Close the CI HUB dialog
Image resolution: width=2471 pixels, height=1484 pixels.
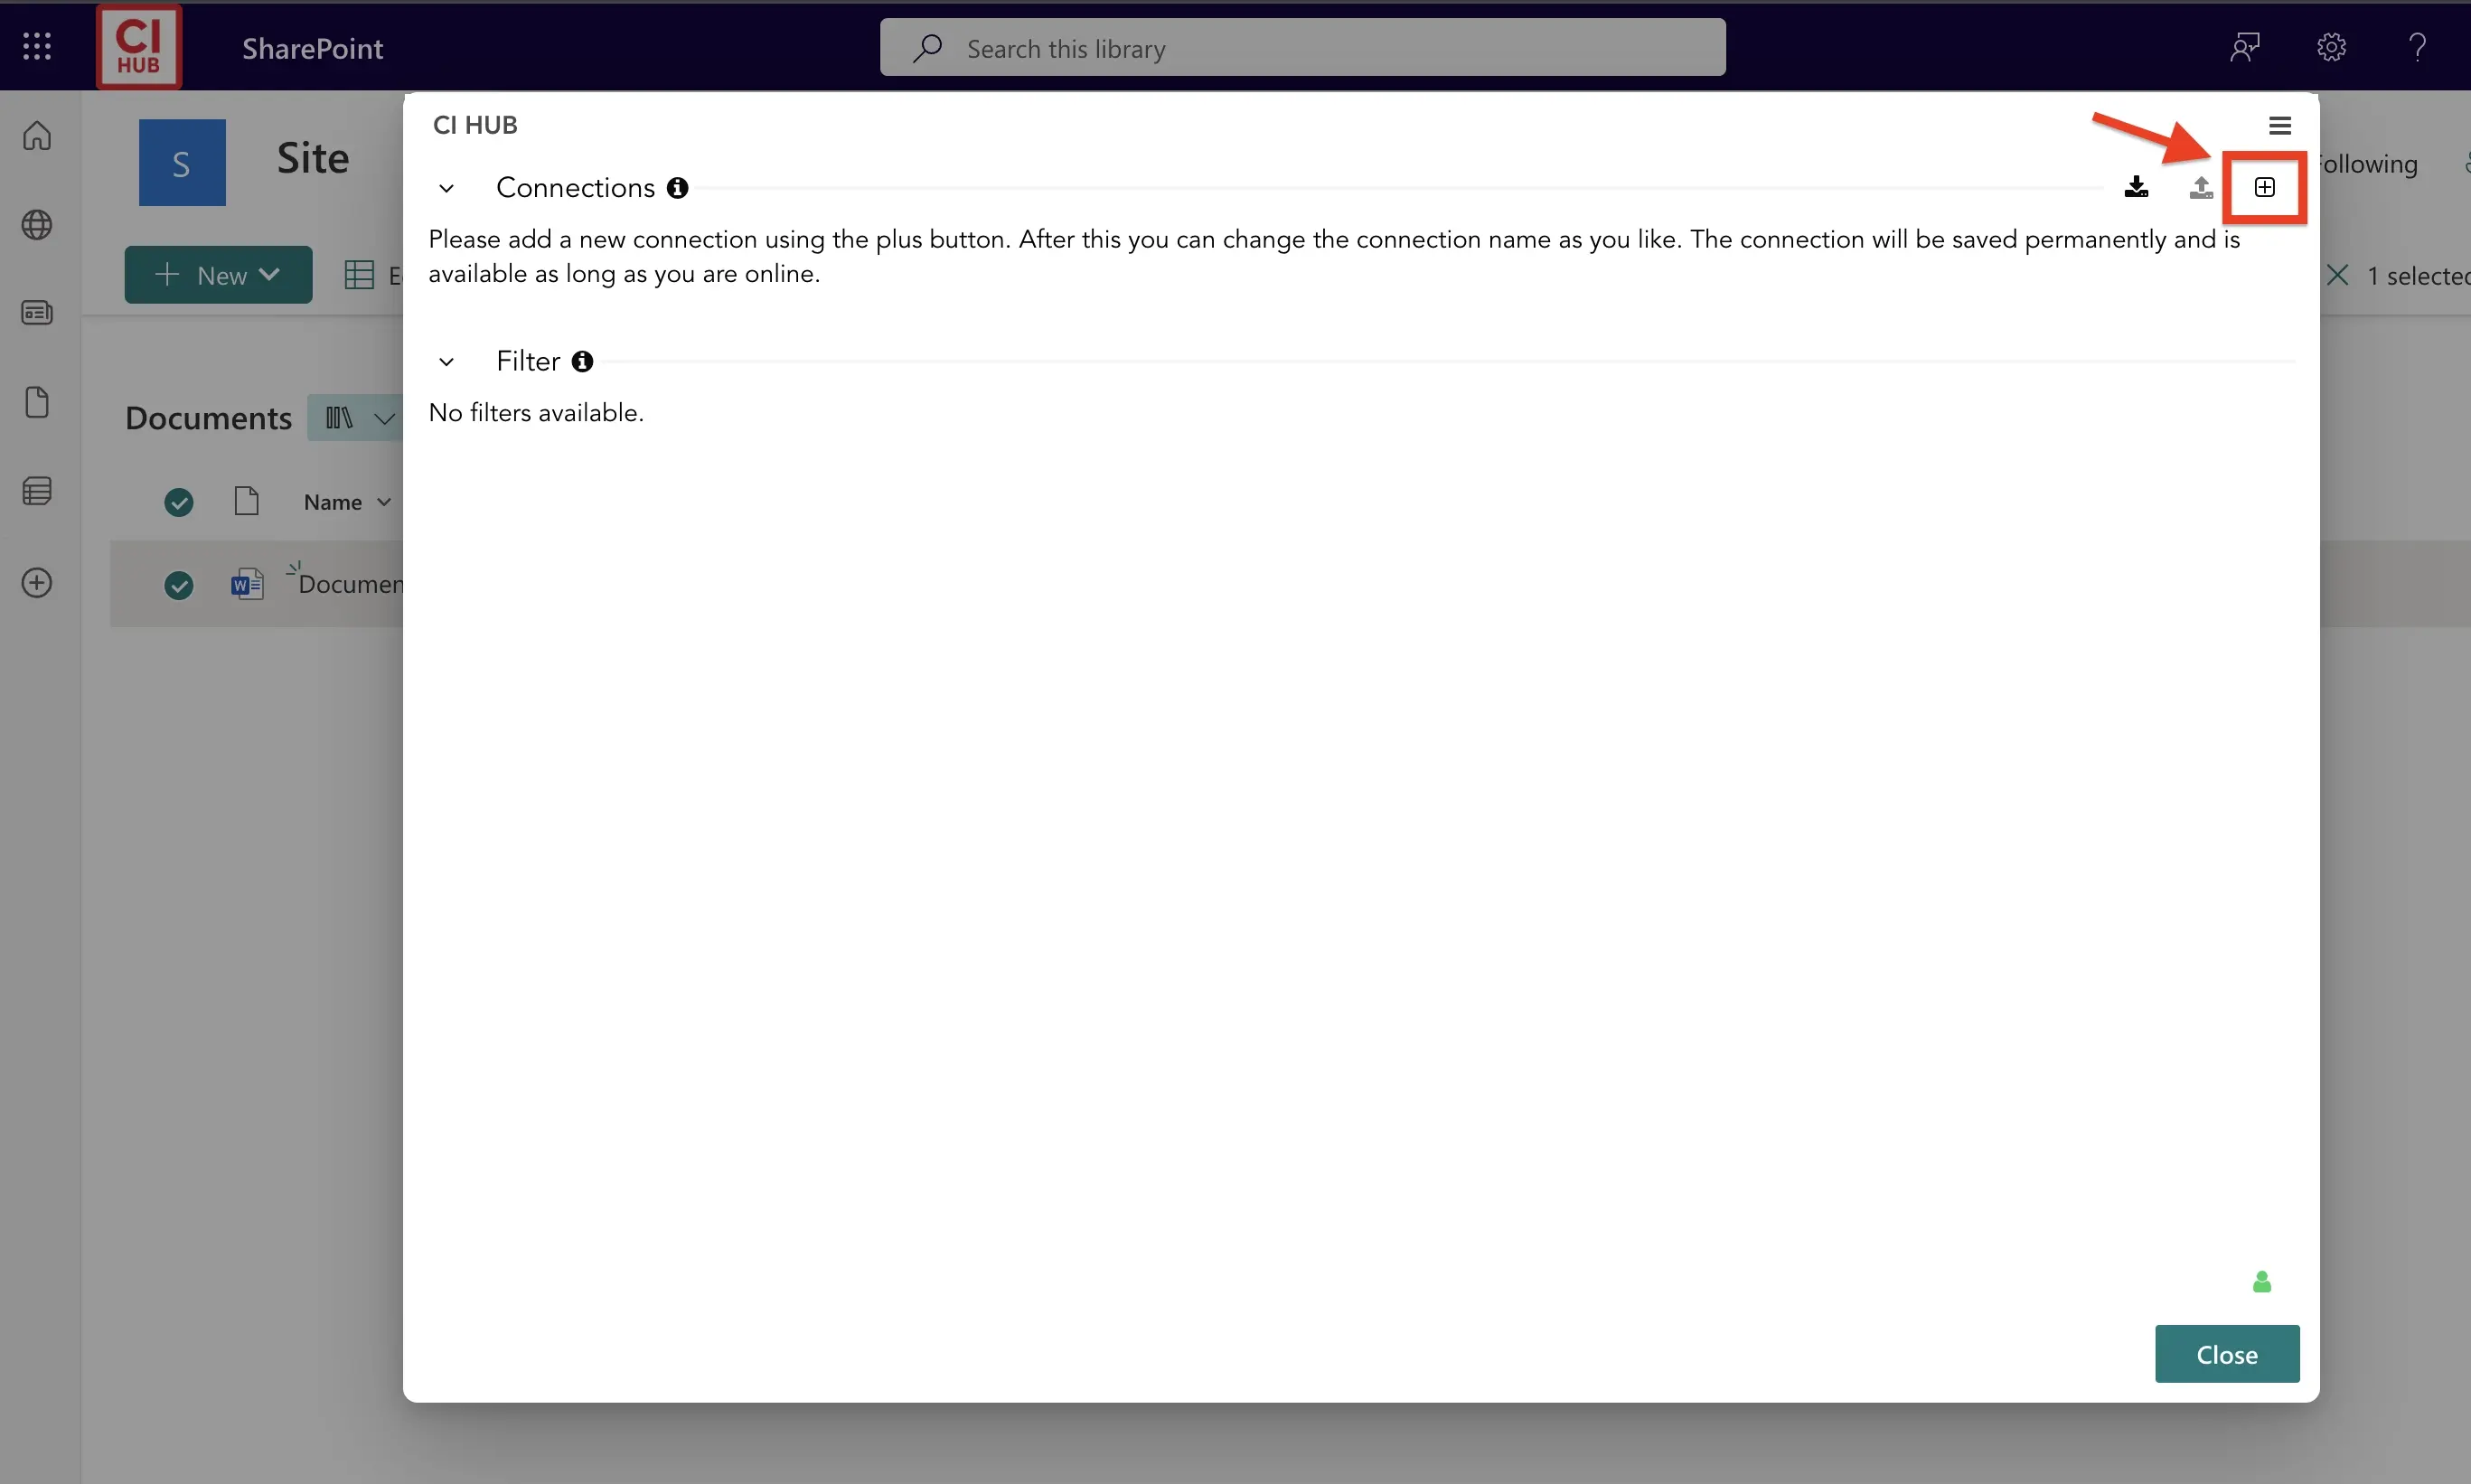pos(2226,1353)
